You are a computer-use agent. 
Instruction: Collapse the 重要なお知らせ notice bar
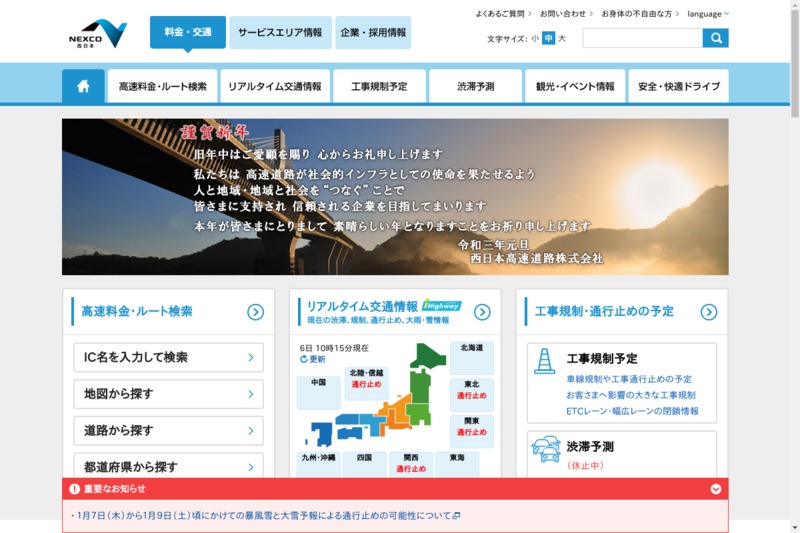715,489
